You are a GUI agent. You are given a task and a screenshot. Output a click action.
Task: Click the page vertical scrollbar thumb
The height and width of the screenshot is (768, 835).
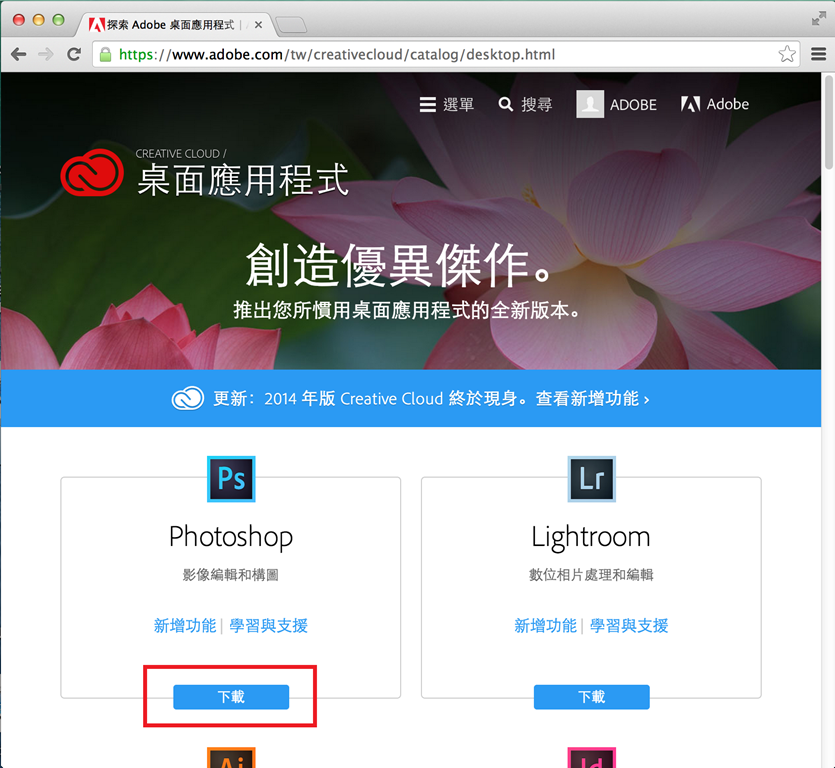(x=828, y=122)
